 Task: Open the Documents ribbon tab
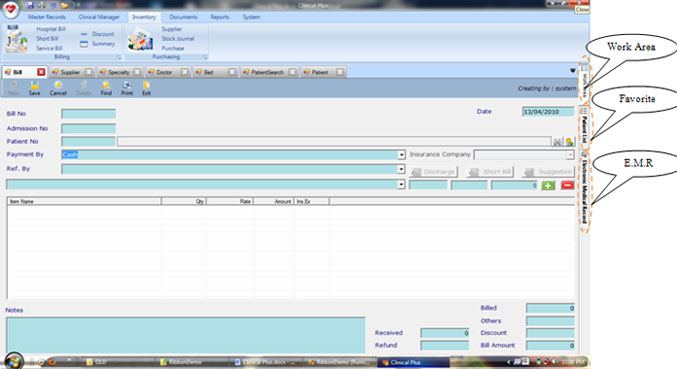coord(183,17)
